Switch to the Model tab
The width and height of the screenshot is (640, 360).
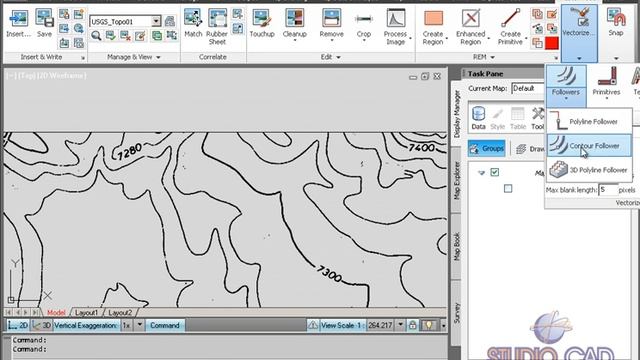[x=56, y=313]
